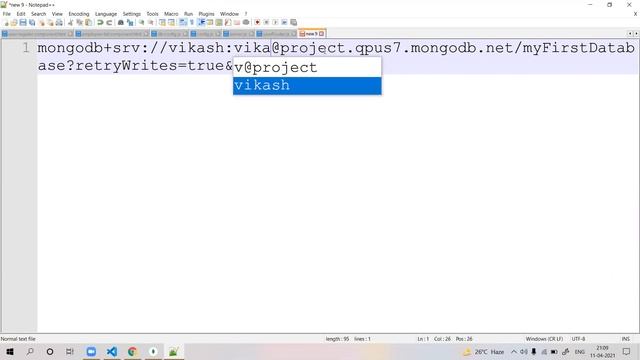Undo the last edit via toolbar

pos(100,22)
